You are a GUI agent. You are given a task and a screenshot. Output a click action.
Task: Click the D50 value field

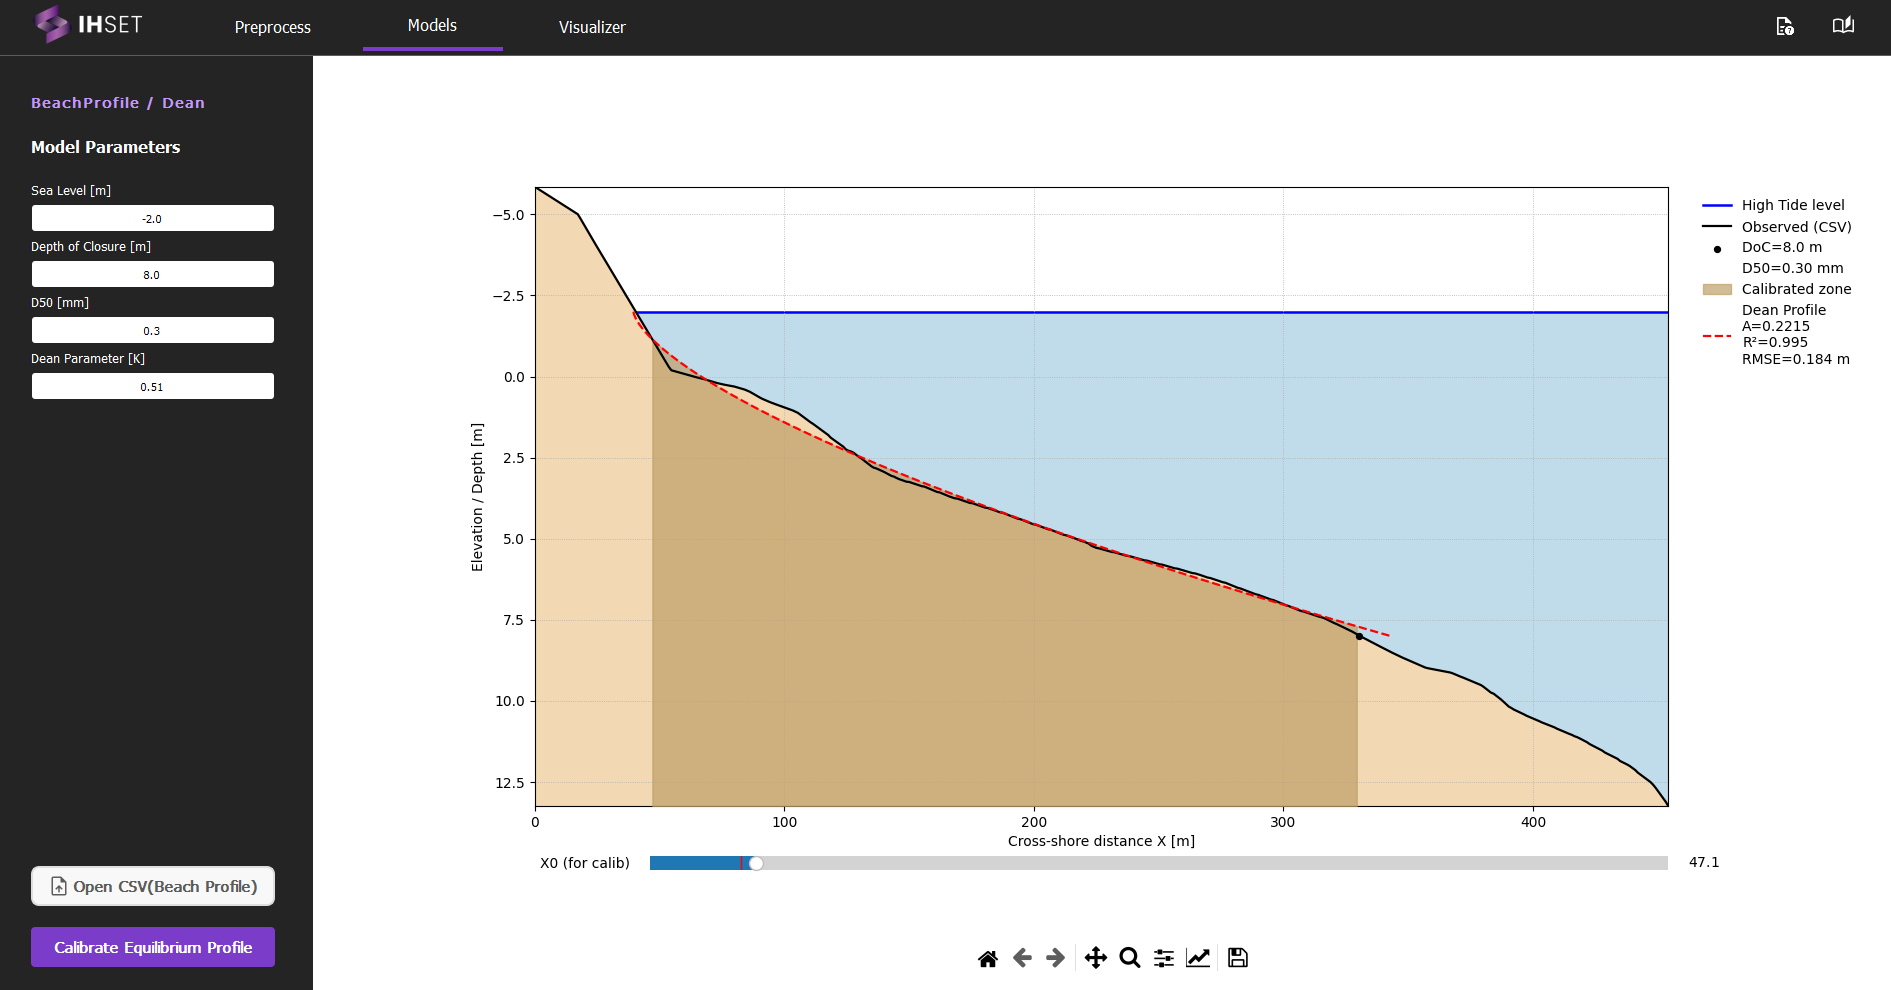pyautogui.click(x=152, y=330)
